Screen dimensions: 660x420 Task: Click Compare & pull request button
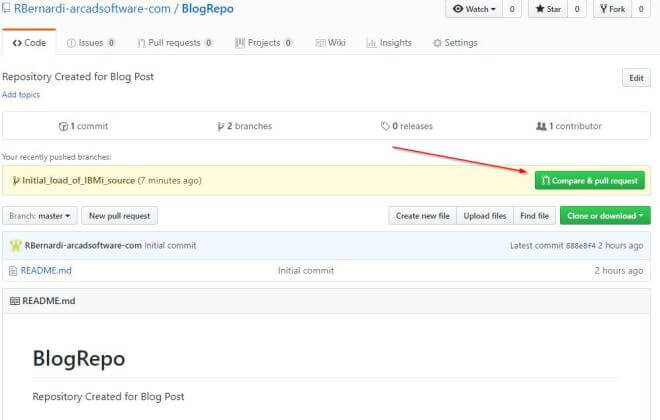point(589,181)
